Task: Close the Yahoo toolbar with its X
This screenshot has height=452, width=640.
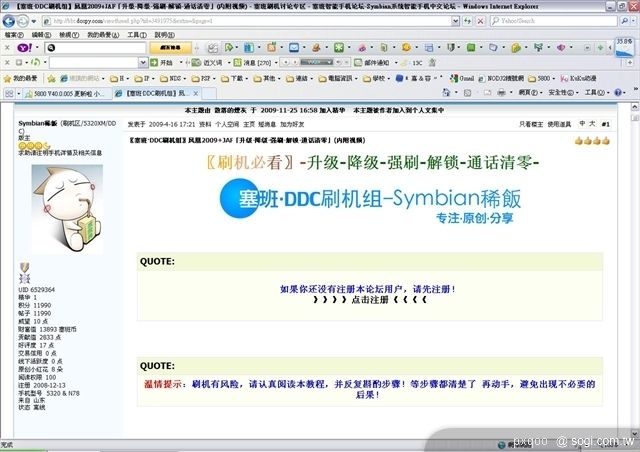Action: (x=7, y=48)
